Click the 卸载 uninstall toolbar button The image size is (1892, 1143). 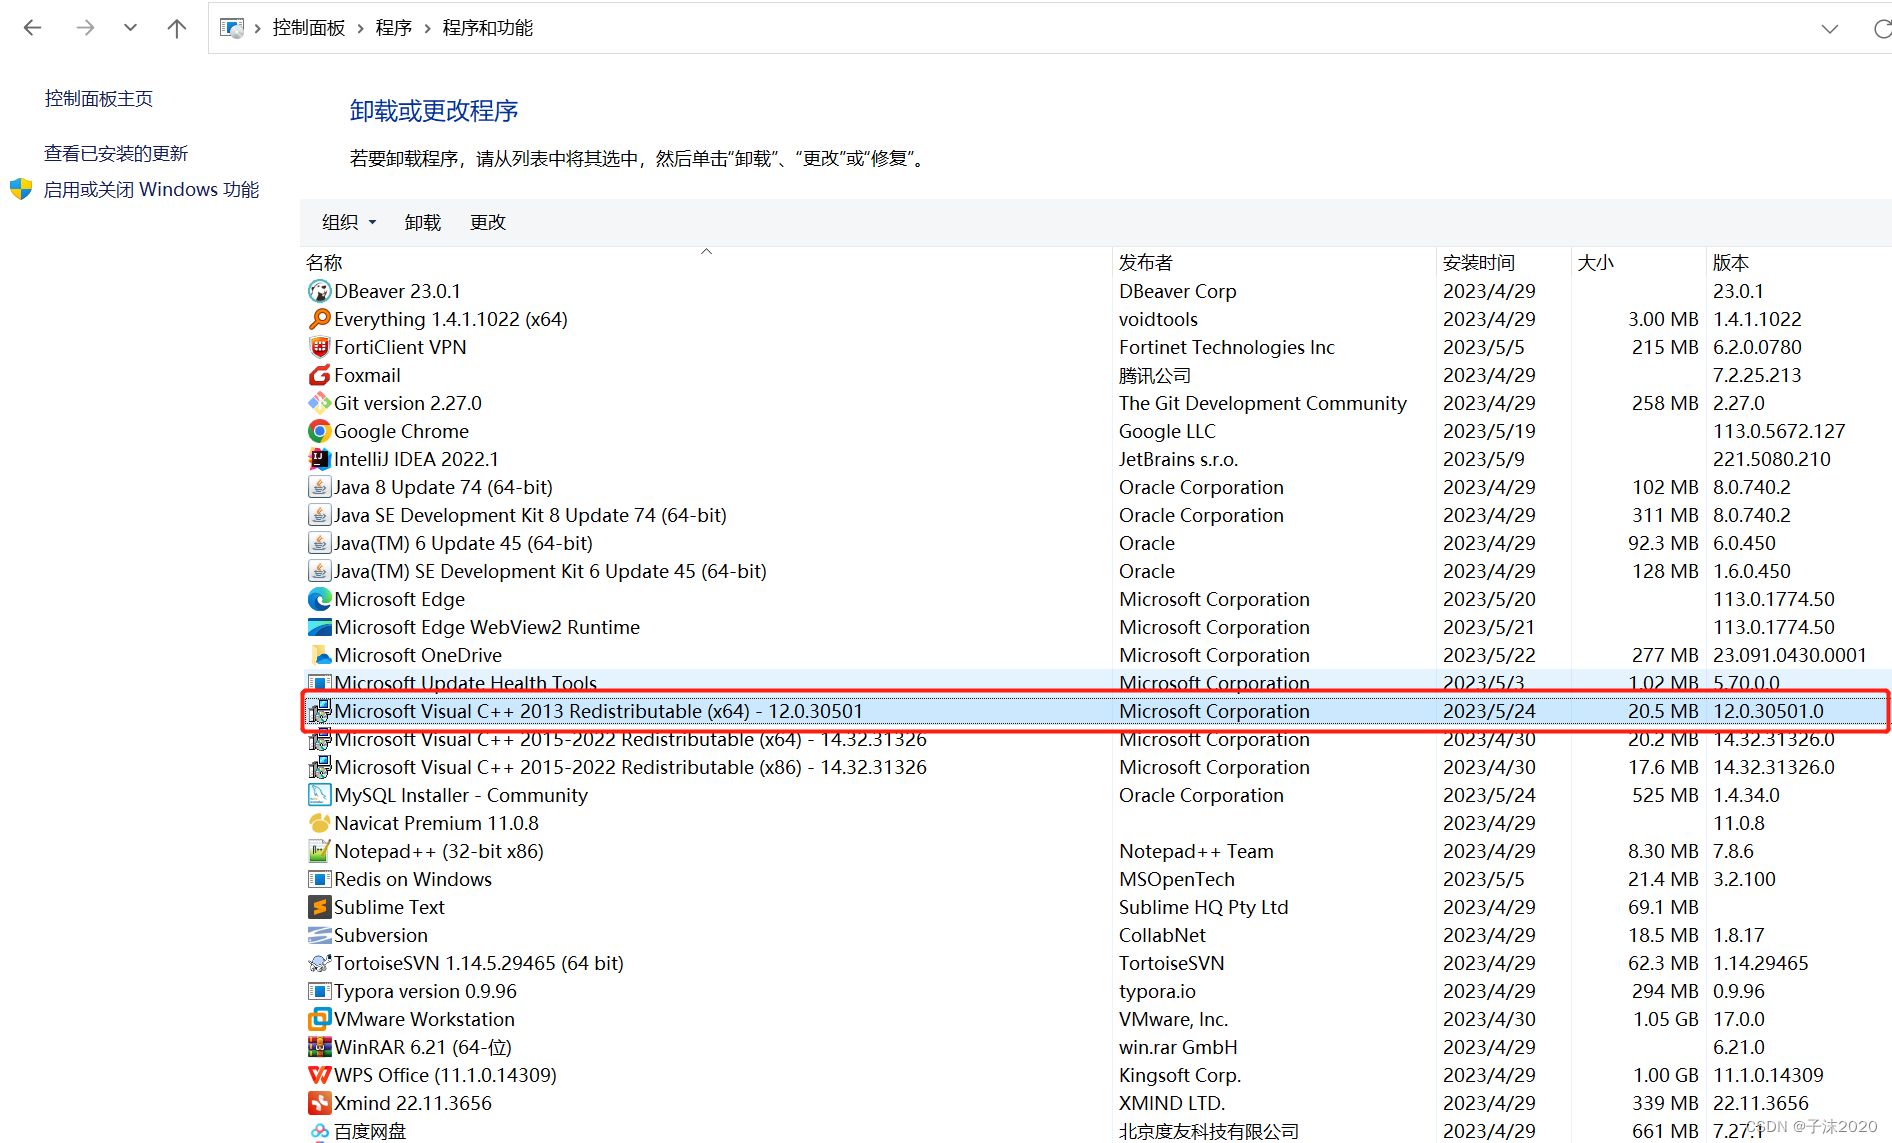(423, 222)
